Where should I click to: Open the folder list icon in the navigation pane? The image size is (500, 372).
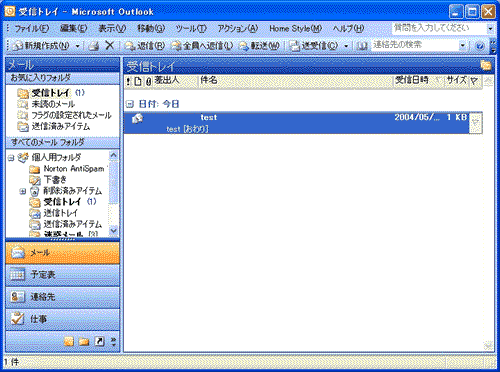84,341
